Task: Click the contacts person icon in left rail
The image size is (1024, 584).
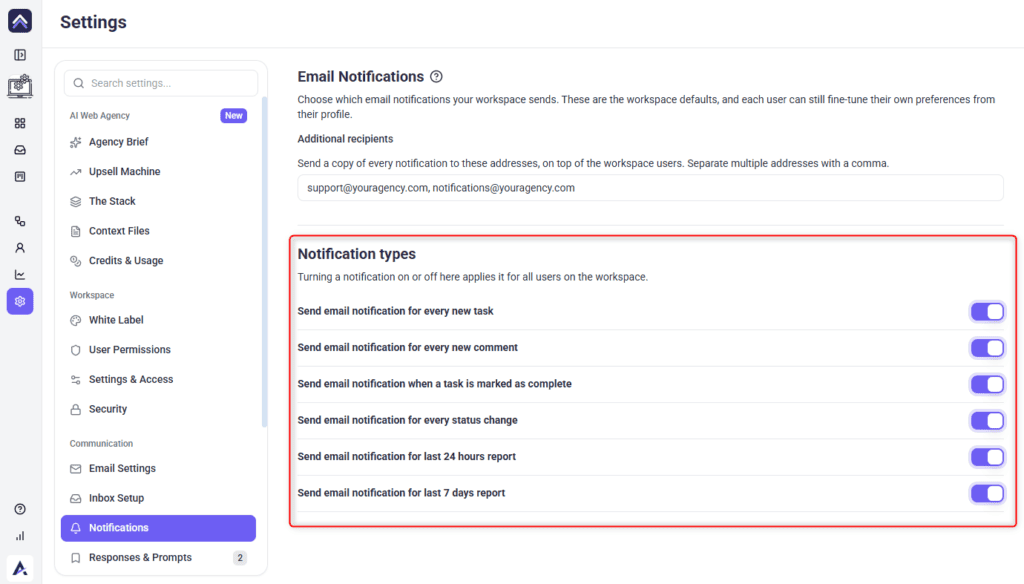Action: 20,248
